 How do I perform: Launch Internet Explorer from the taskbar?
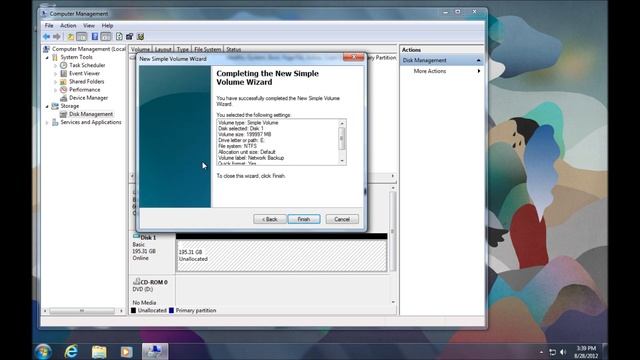[x=71, y=351]
